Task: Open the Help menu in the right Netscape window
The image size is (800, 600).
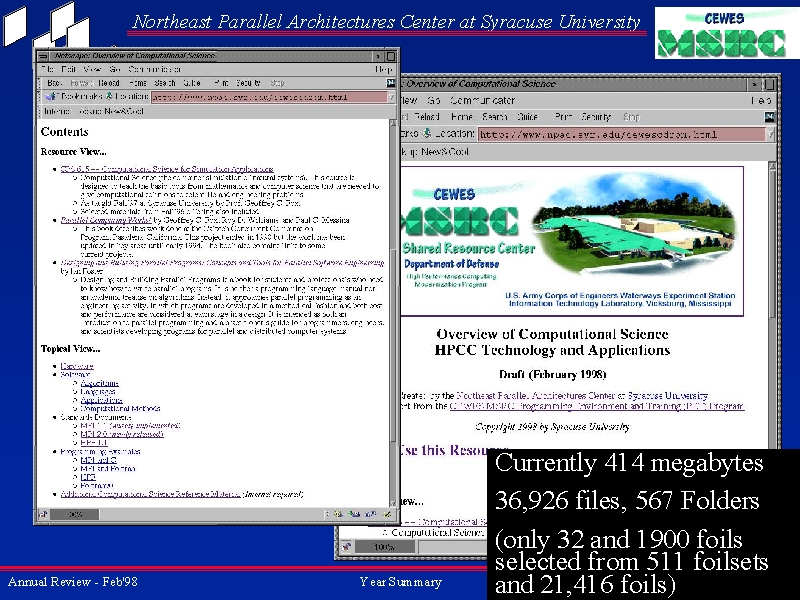Action: pyautogui.click(x=761, y=101)
